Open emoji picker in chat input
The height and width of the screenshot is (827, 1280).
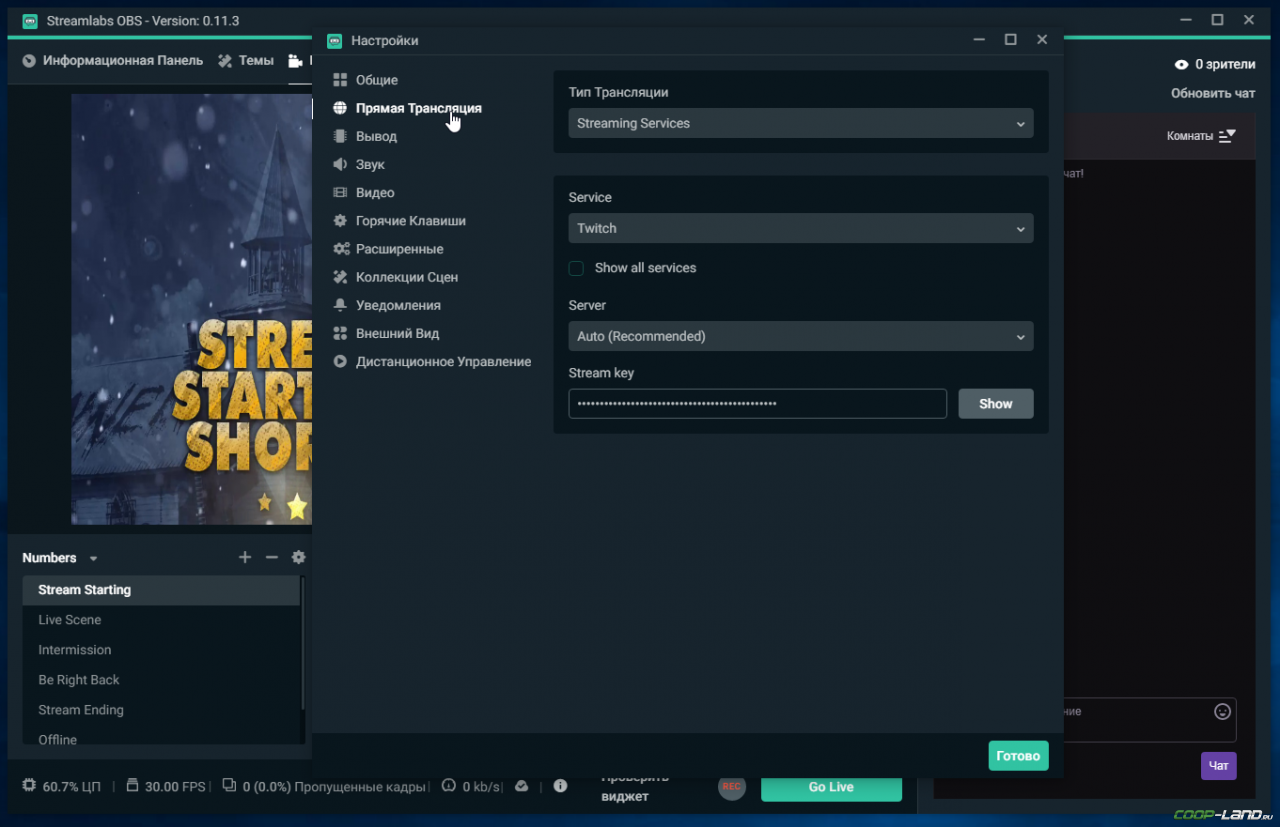click(x=1222, y=711)
